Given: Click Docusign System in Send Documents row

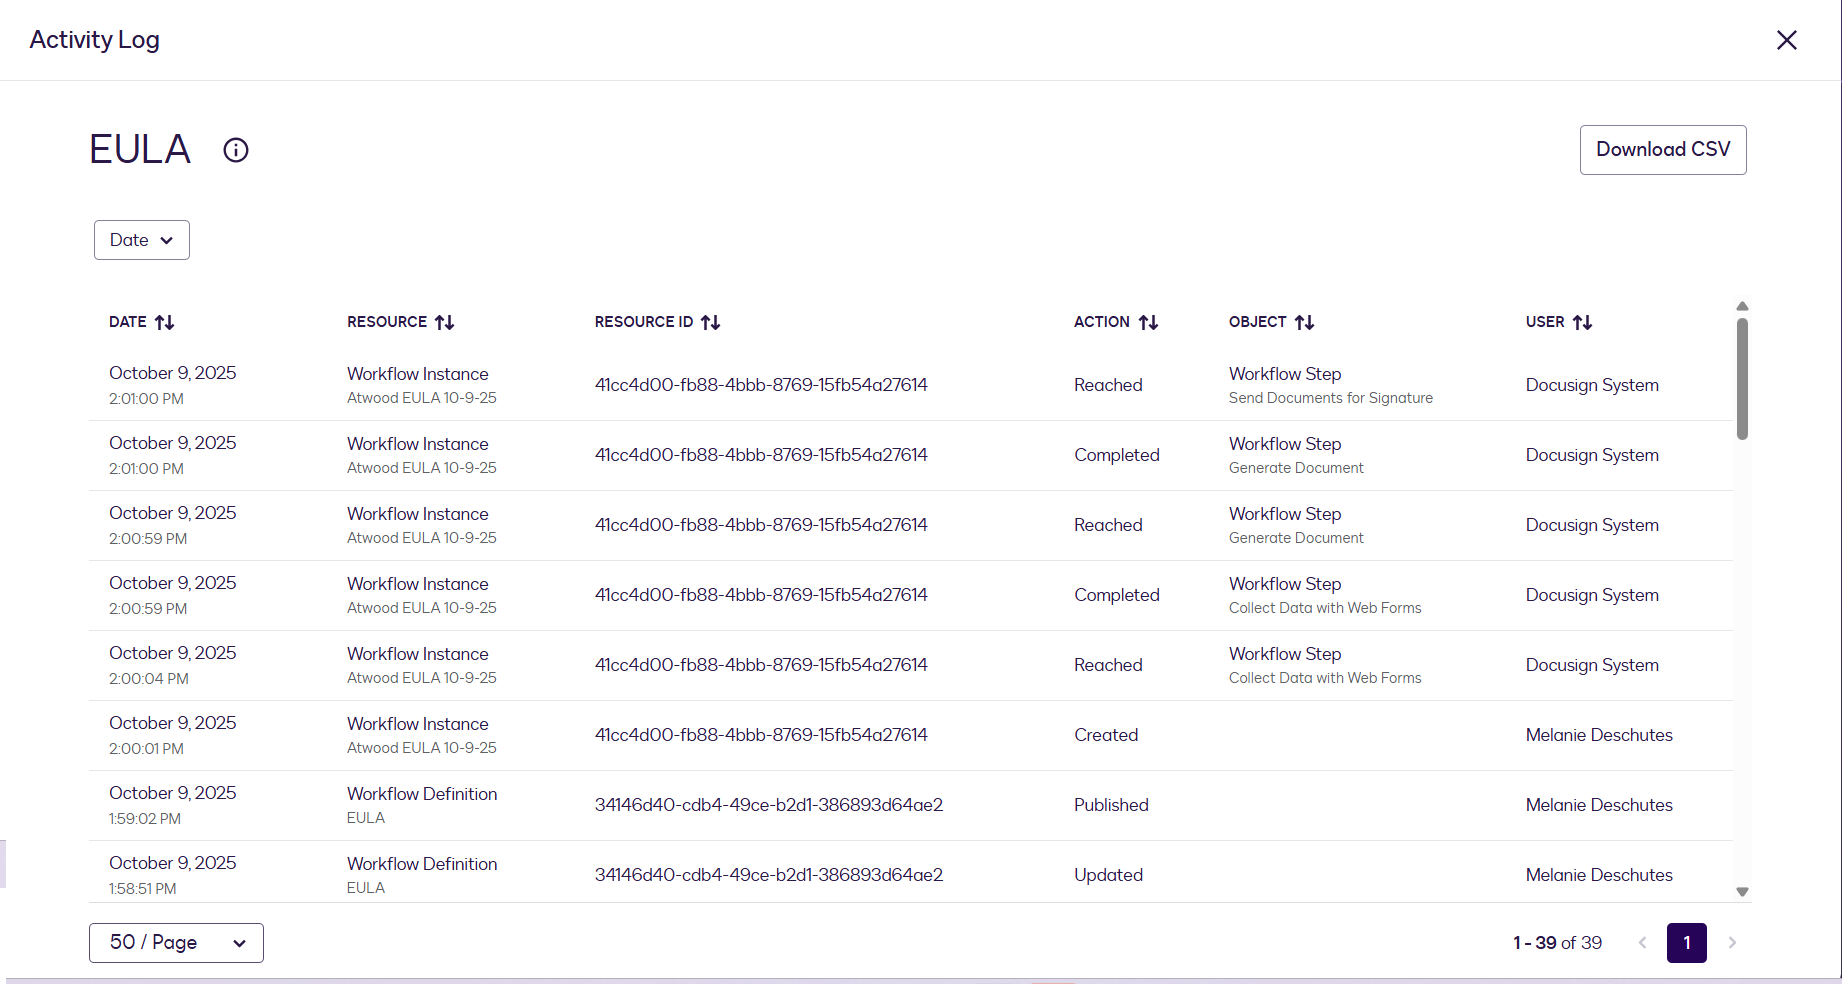Looking at the screenshot, I should click(x=1592, y=385).
